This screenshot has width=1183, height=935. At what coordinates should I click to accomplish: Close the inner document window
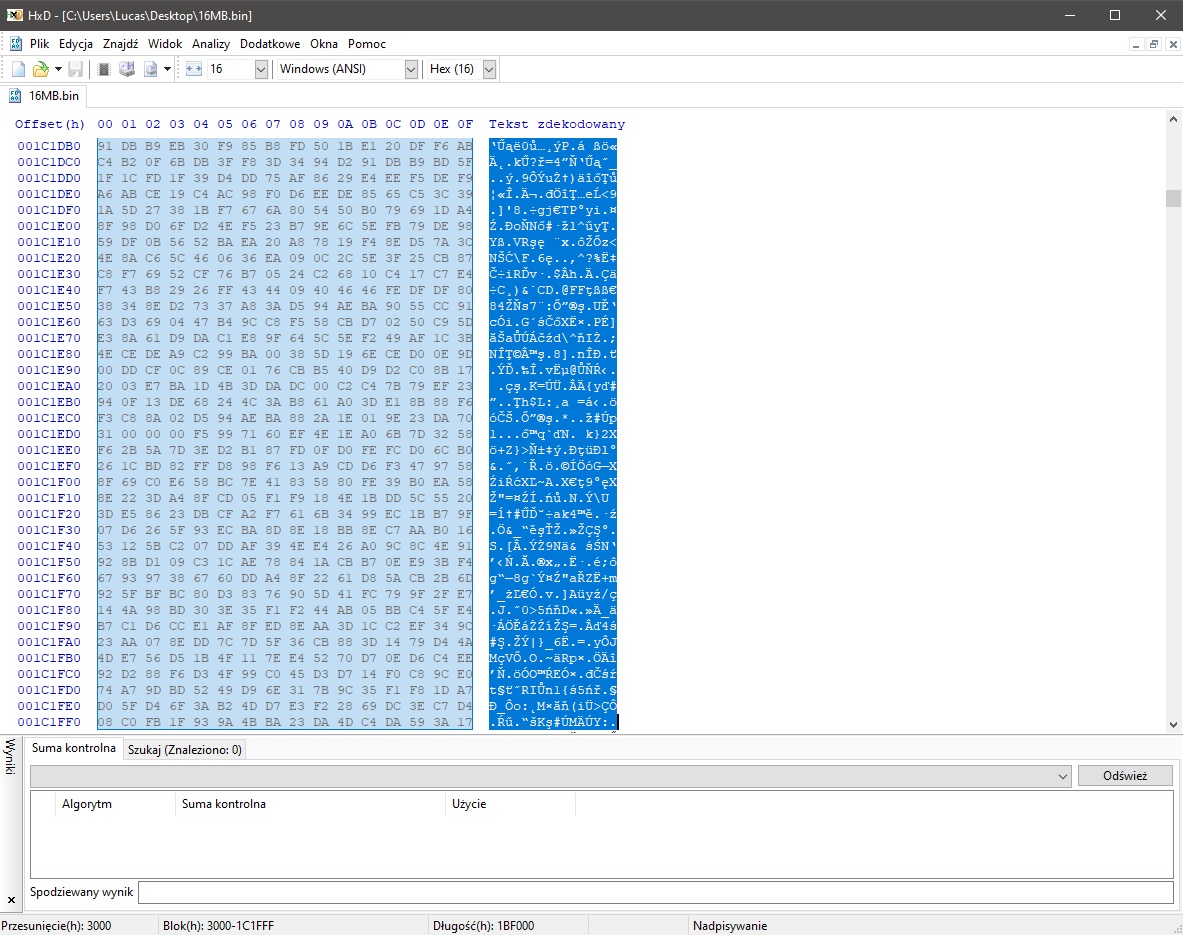[x=1172, y=45]
